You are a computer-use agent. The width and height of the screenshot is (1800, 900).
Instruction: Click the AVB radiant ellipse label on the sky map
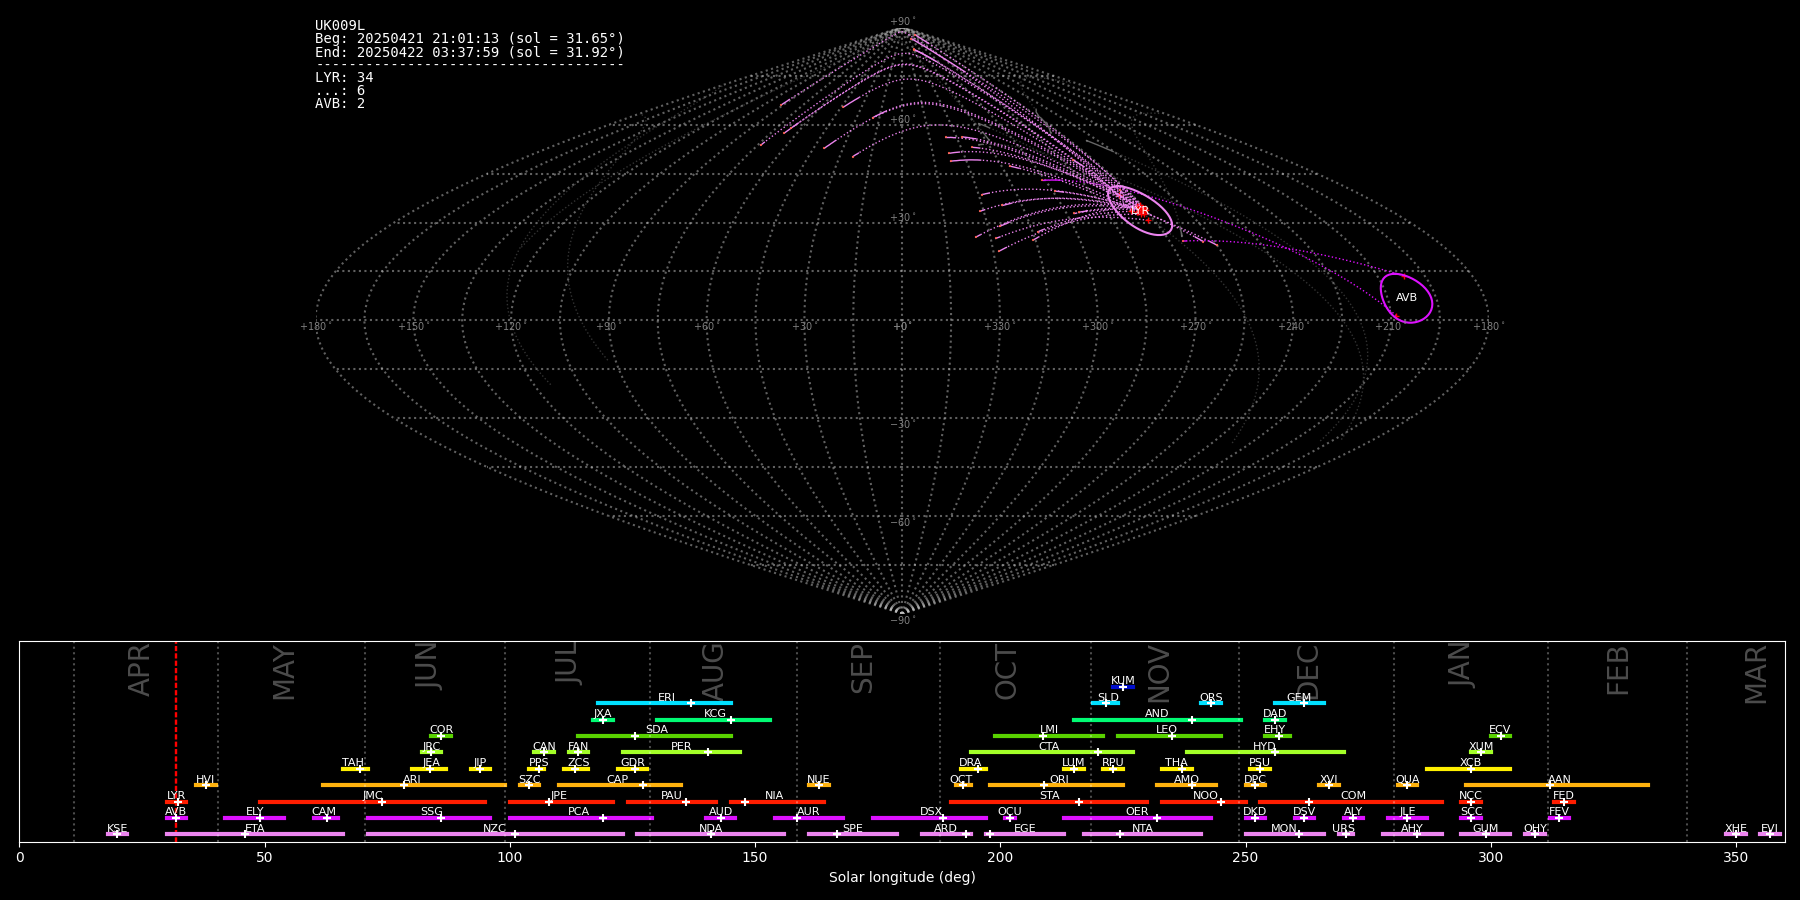coord(1406,298)
